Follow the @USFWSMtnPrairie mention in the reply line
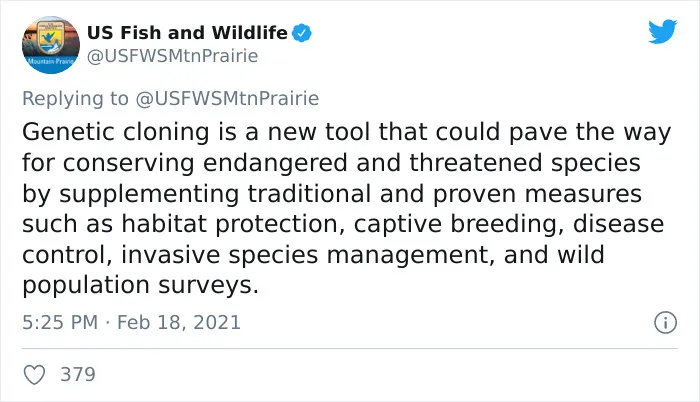 227,98
